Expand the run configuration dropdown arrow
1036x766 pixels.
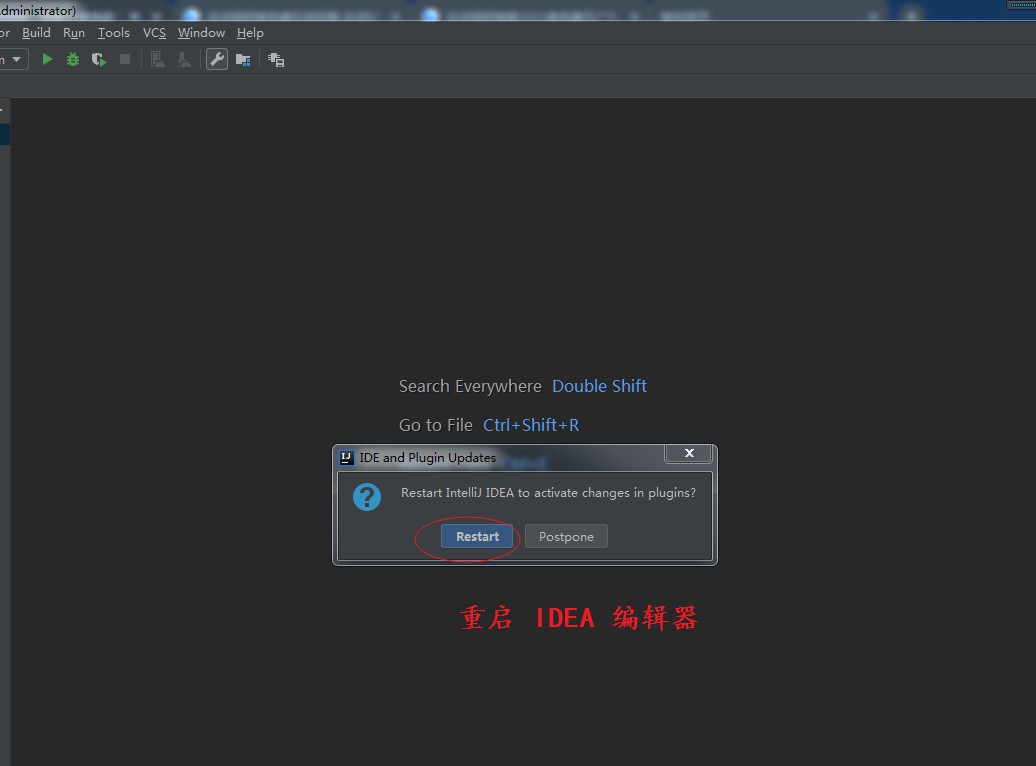coord(17,59)
